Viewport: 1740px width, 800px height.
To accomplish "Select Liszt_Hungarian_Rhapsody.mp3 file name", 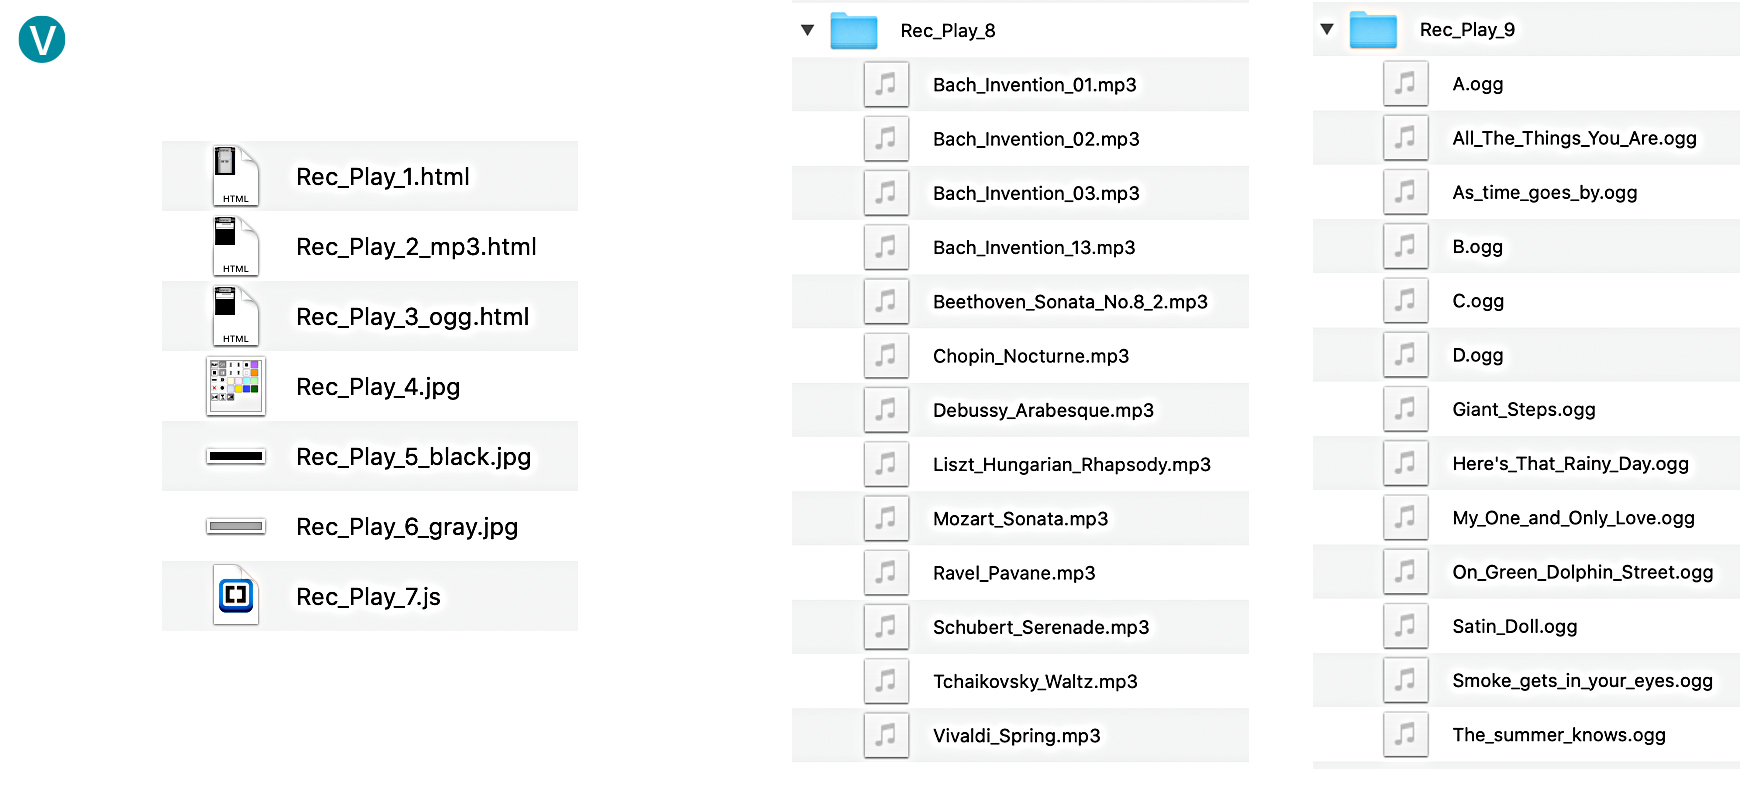I will (x=1071, y=464).
